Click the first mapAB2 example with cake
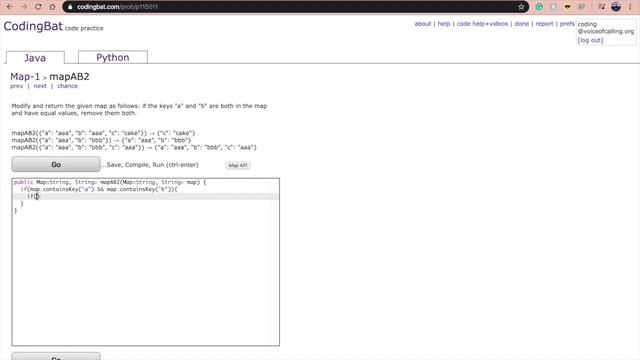This screenshot has width=640, height=360. coord(103,133)
